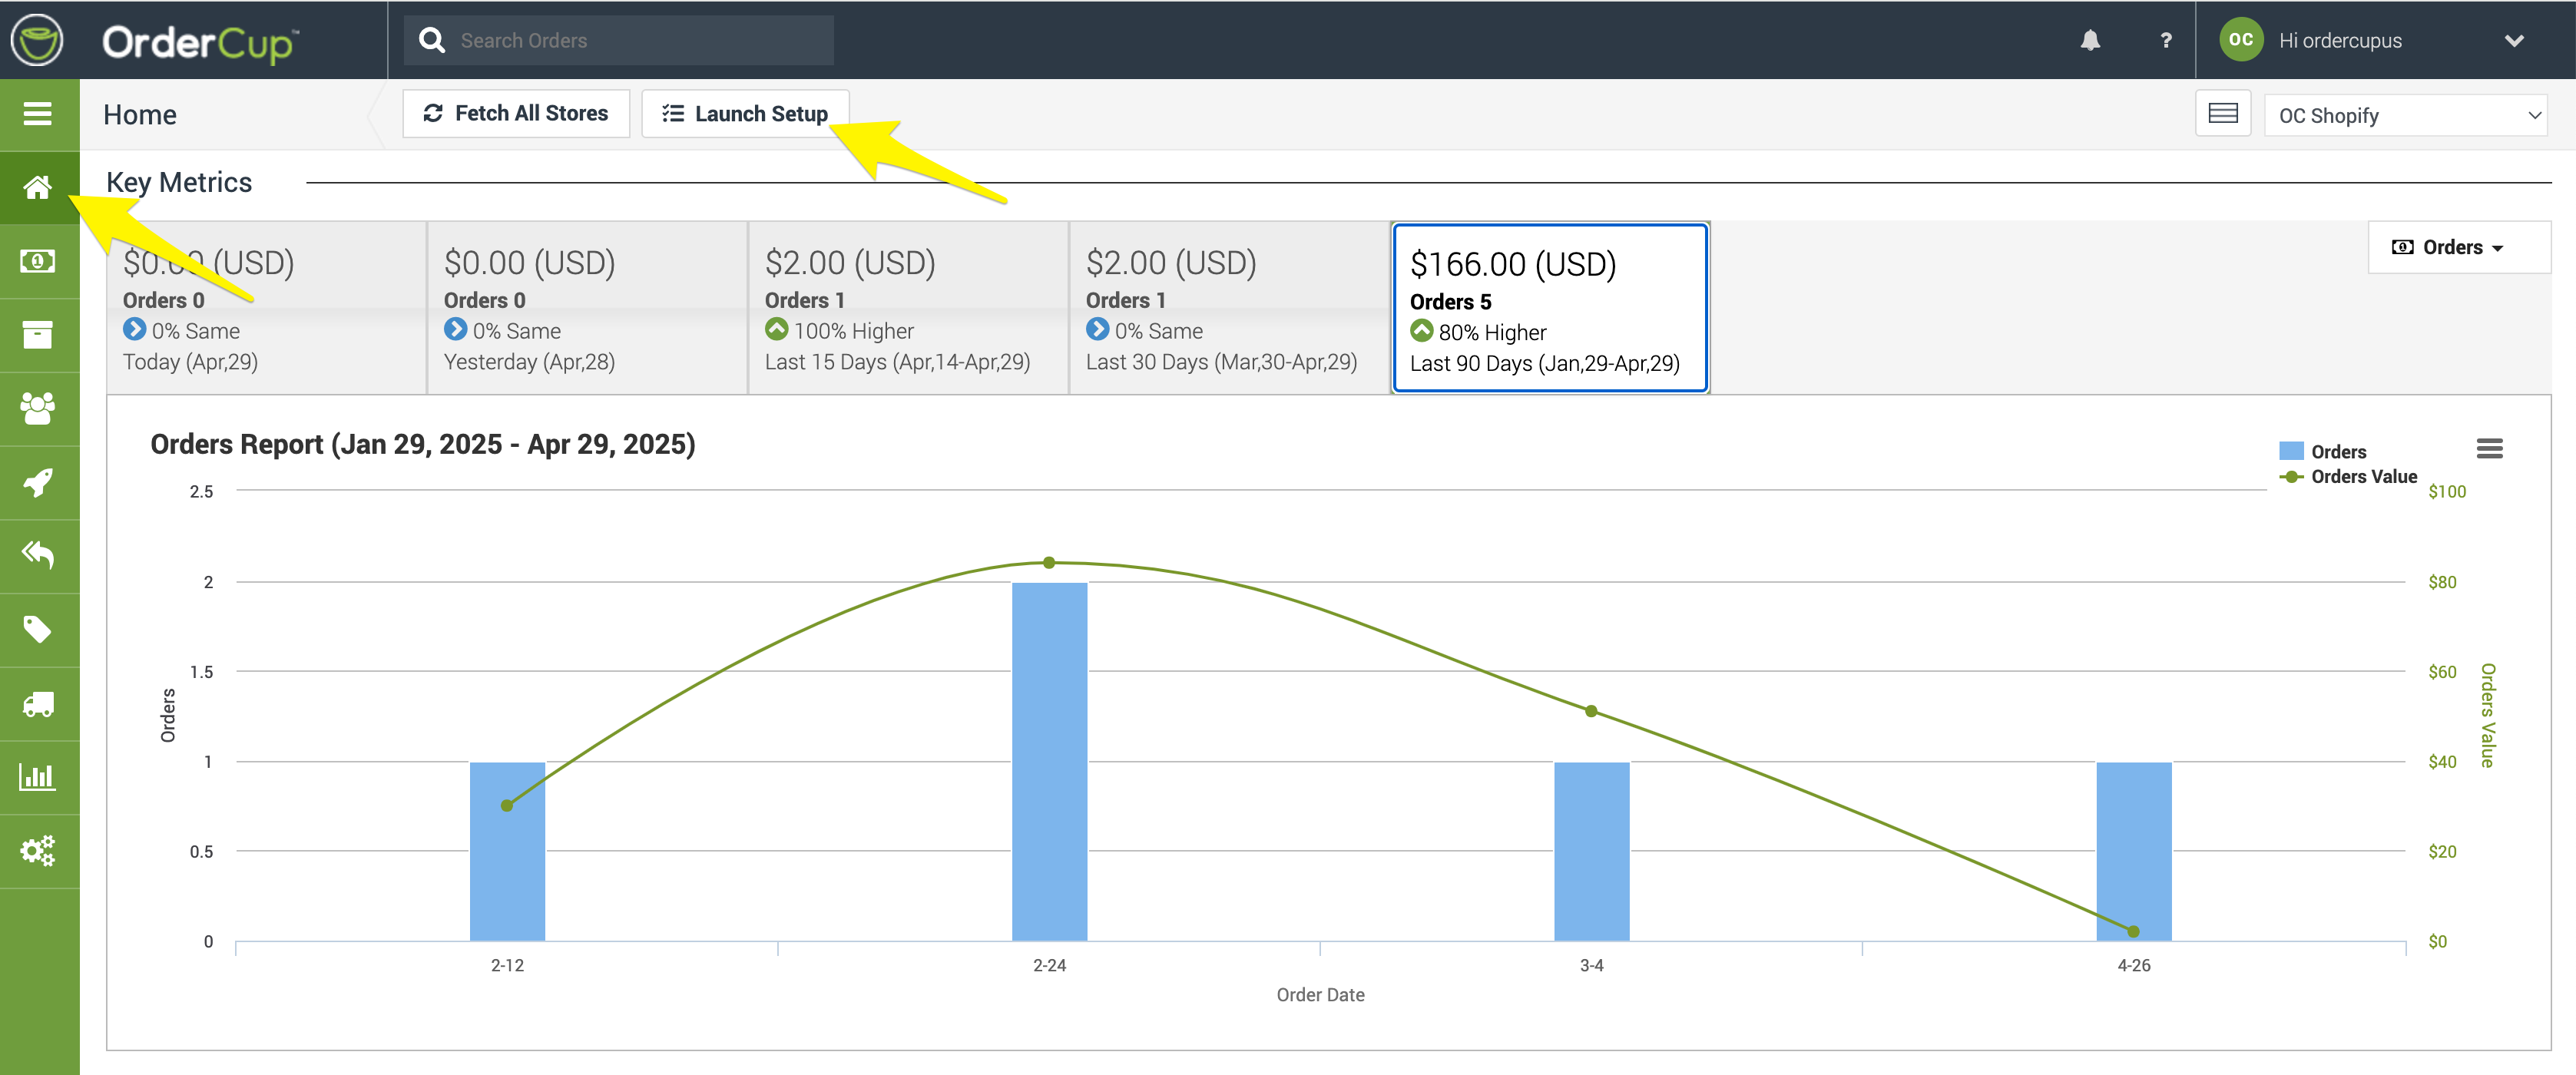The height and width of the screenshot is (1075, 2576).
Task: Click the rocket sidebar icon
Action: pos(38,482)
